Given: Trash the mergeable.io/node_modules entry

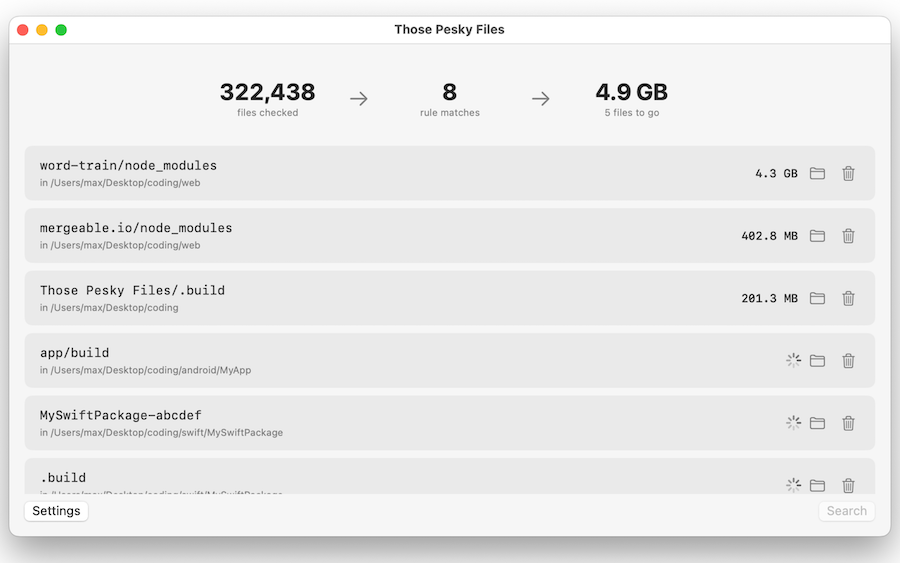Looking at the screenshot, I should [848, 236].
